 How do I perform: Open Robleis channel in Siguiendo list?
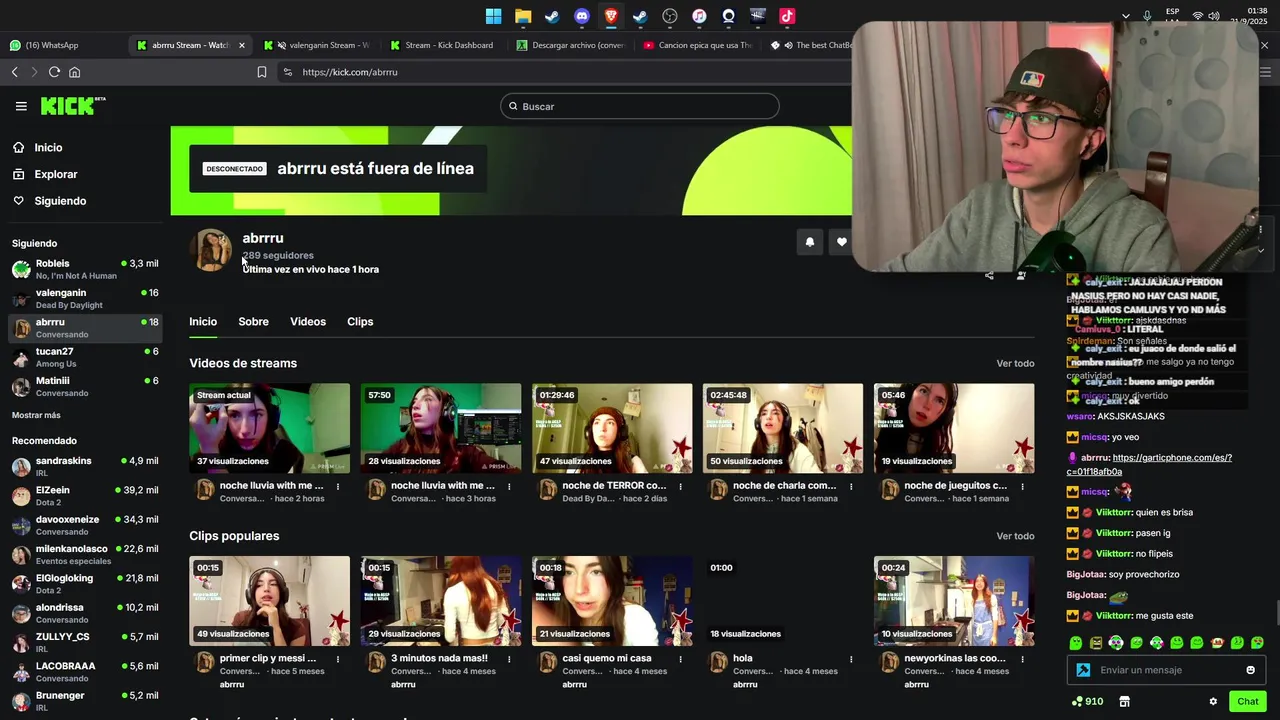tap(84, 269)
